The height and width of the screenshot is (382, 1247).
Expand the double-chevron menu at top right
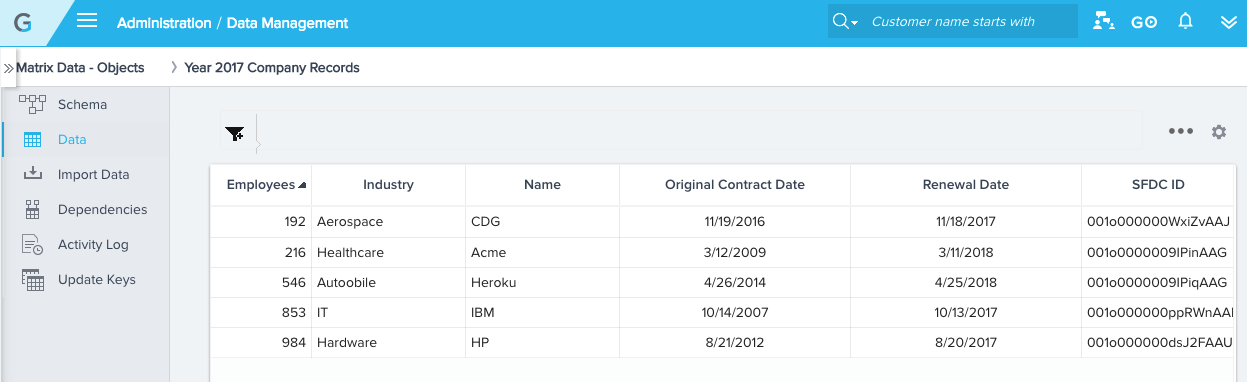(1229, 22)
